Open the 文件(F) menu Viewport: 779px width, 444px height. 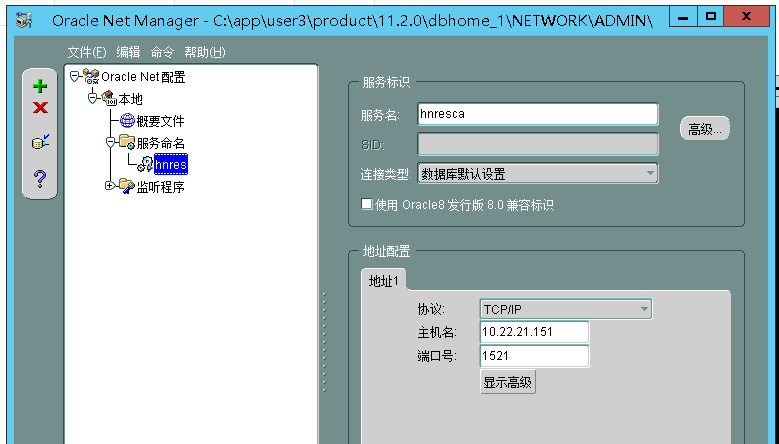coord(87,52)
